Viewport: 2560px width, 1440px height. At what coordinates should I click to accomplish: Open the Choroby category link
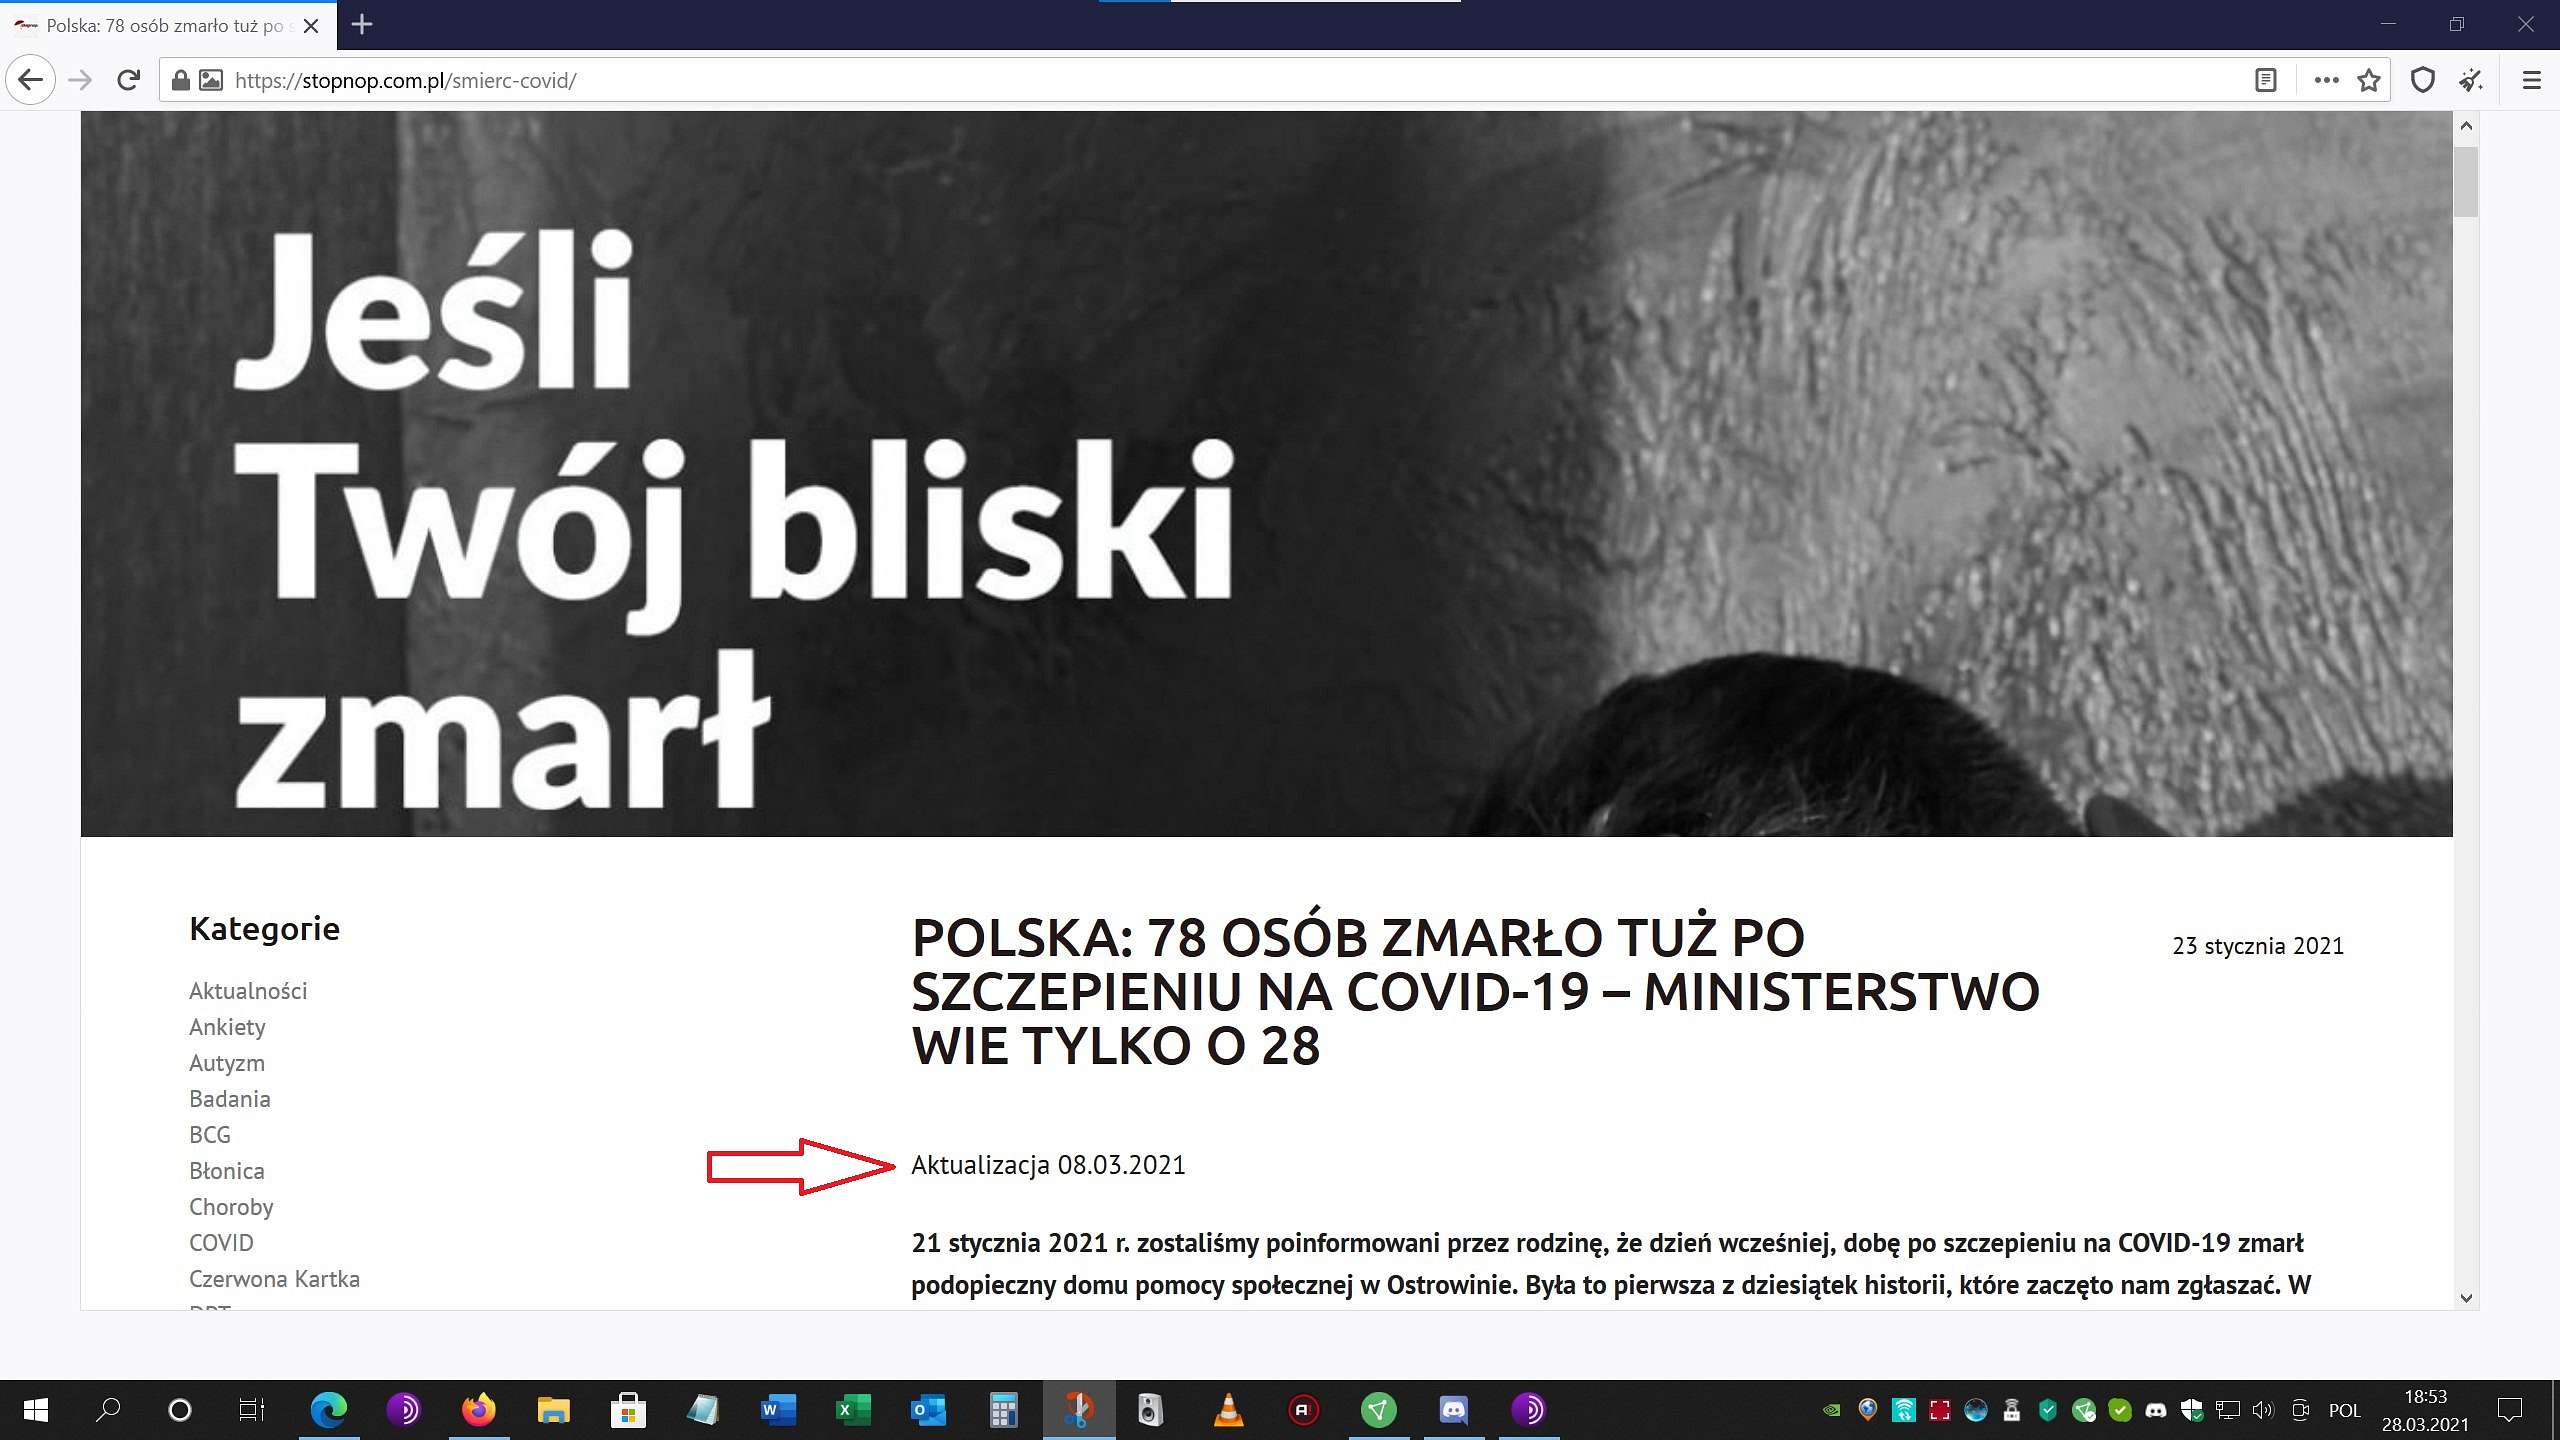click(231, 1207)
